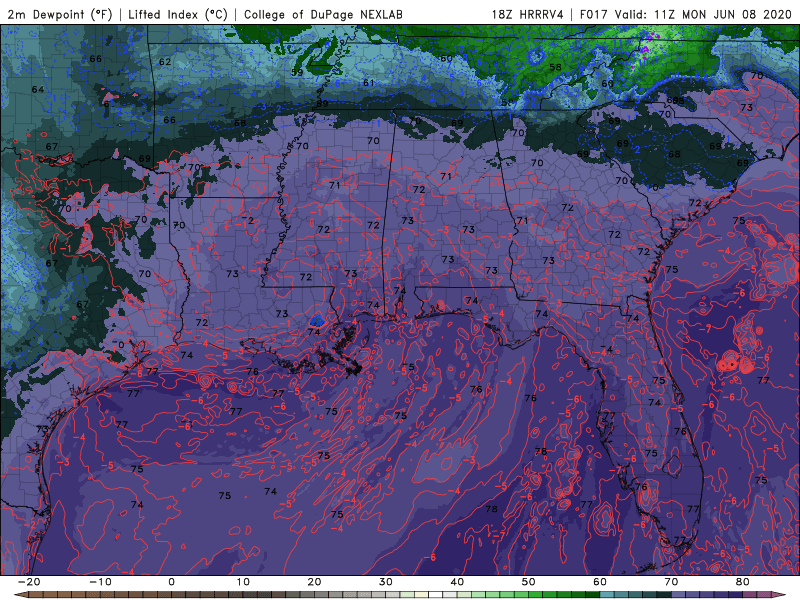Click the "Lifted Index (°C)" header label

178,14
